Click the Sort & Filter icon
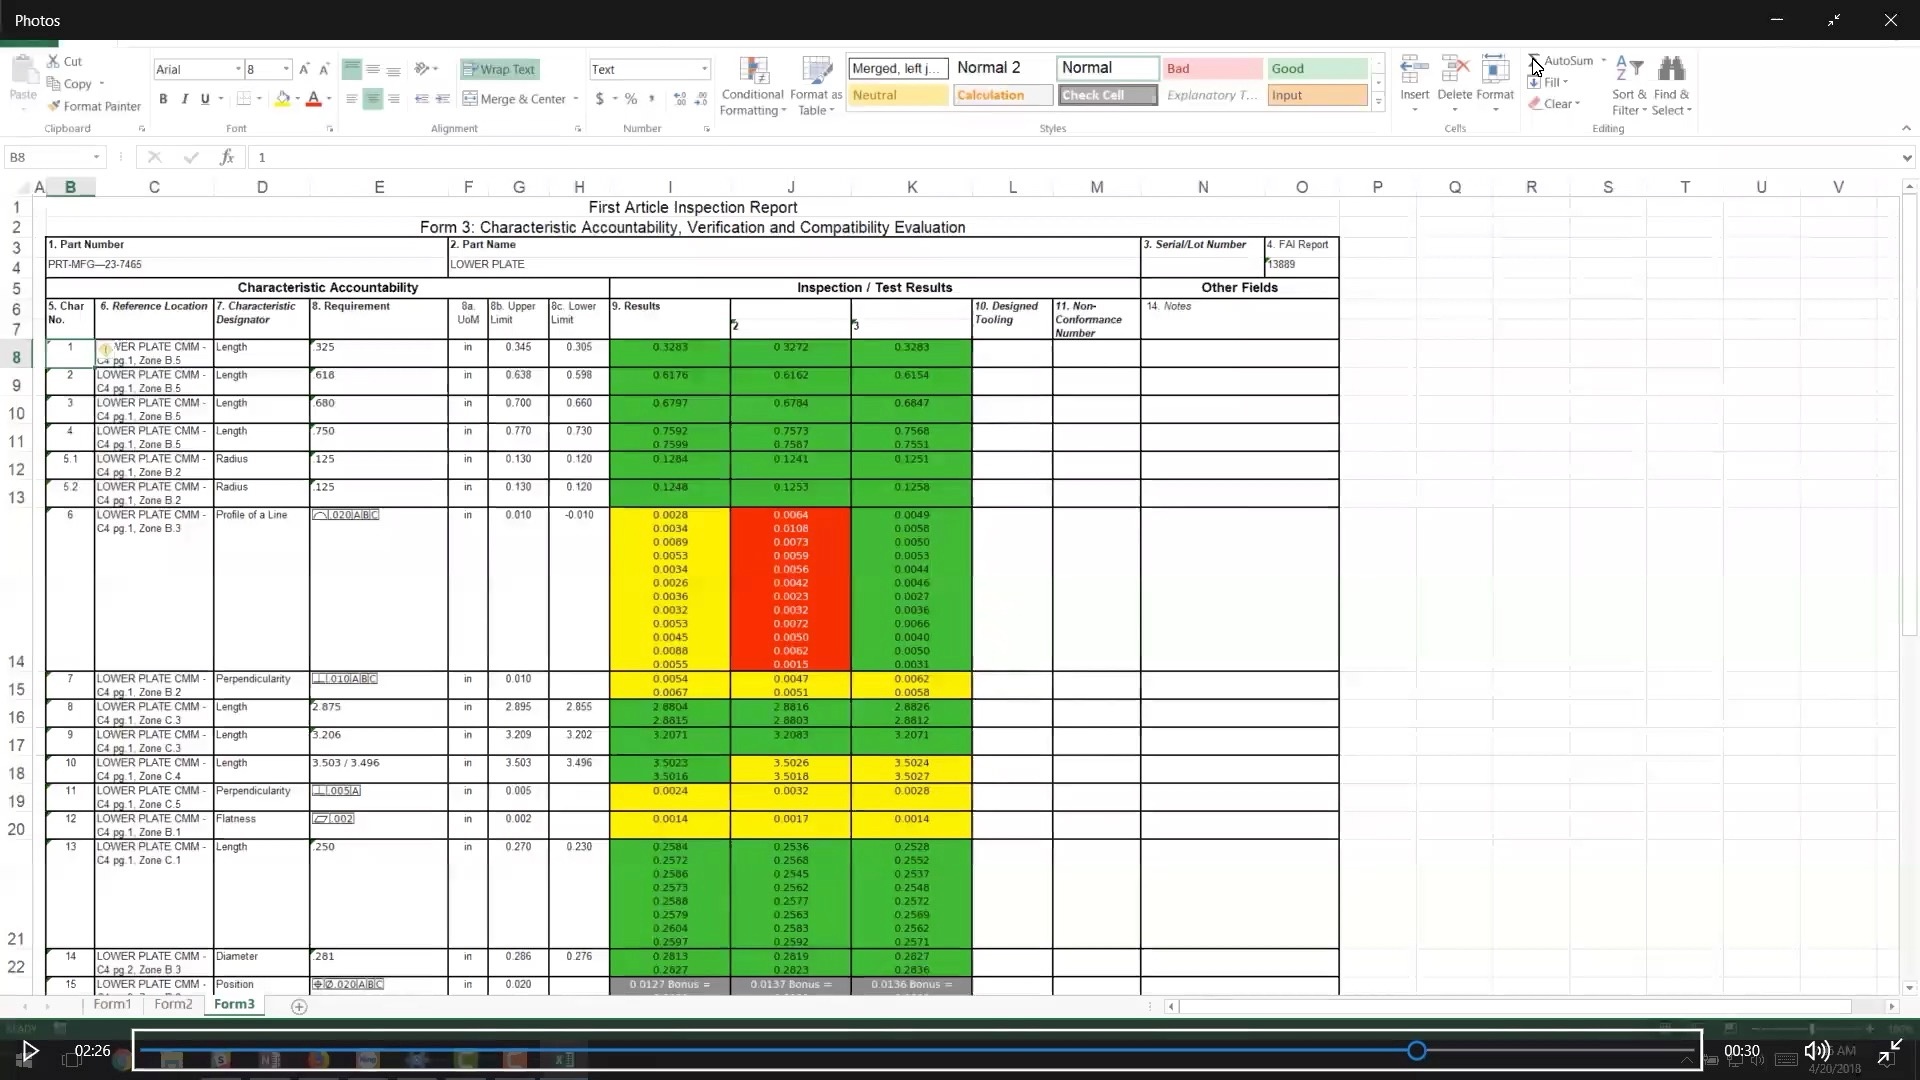The width and height of the screenshot is (1920, 1080). point(1629,72)
